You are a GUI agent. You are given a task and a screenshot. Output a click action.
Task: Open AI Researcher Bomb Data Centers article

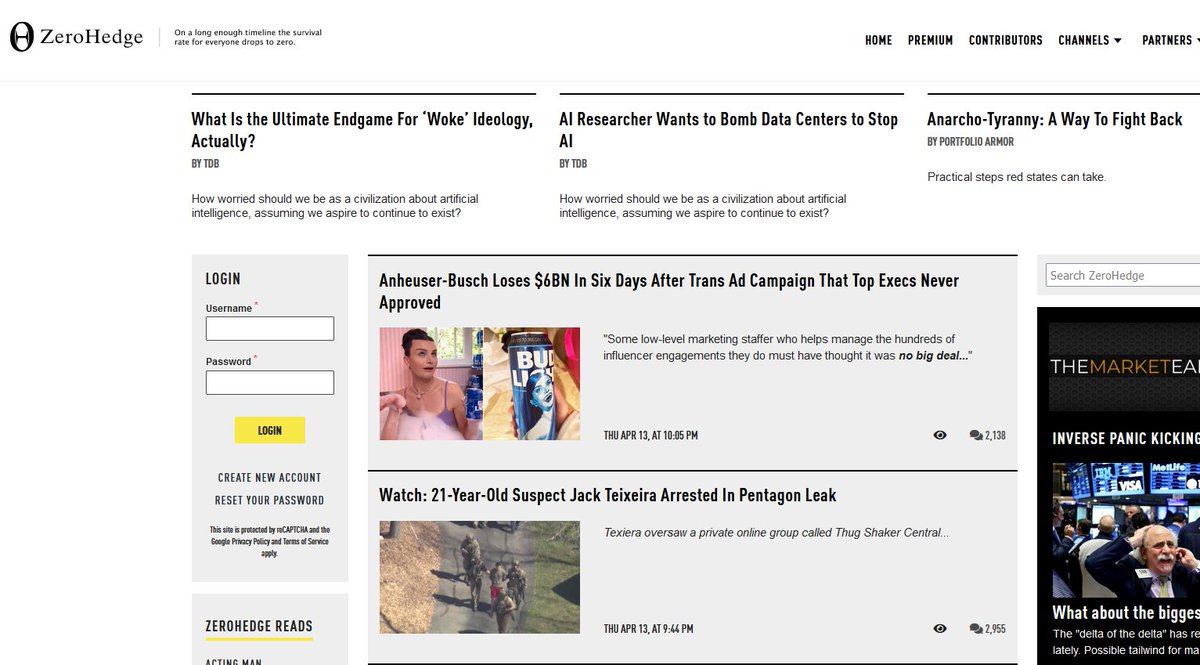[x=729, y=130]
